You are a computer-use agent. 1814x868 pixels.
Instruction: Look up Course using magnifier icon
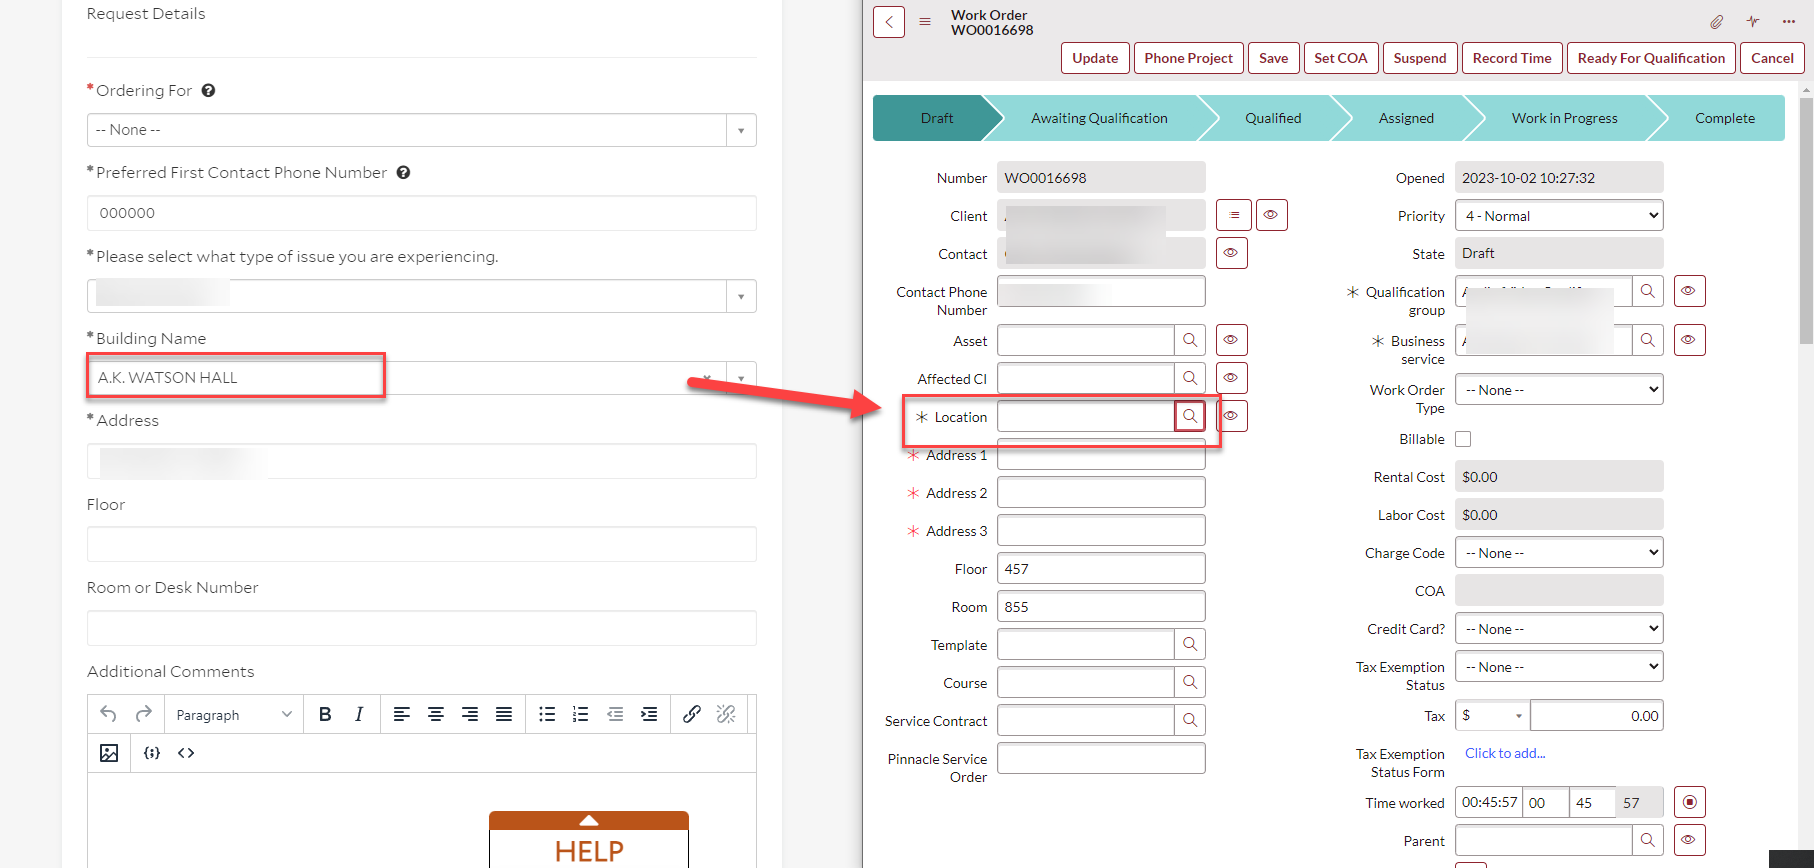(x=1190, y=682)
